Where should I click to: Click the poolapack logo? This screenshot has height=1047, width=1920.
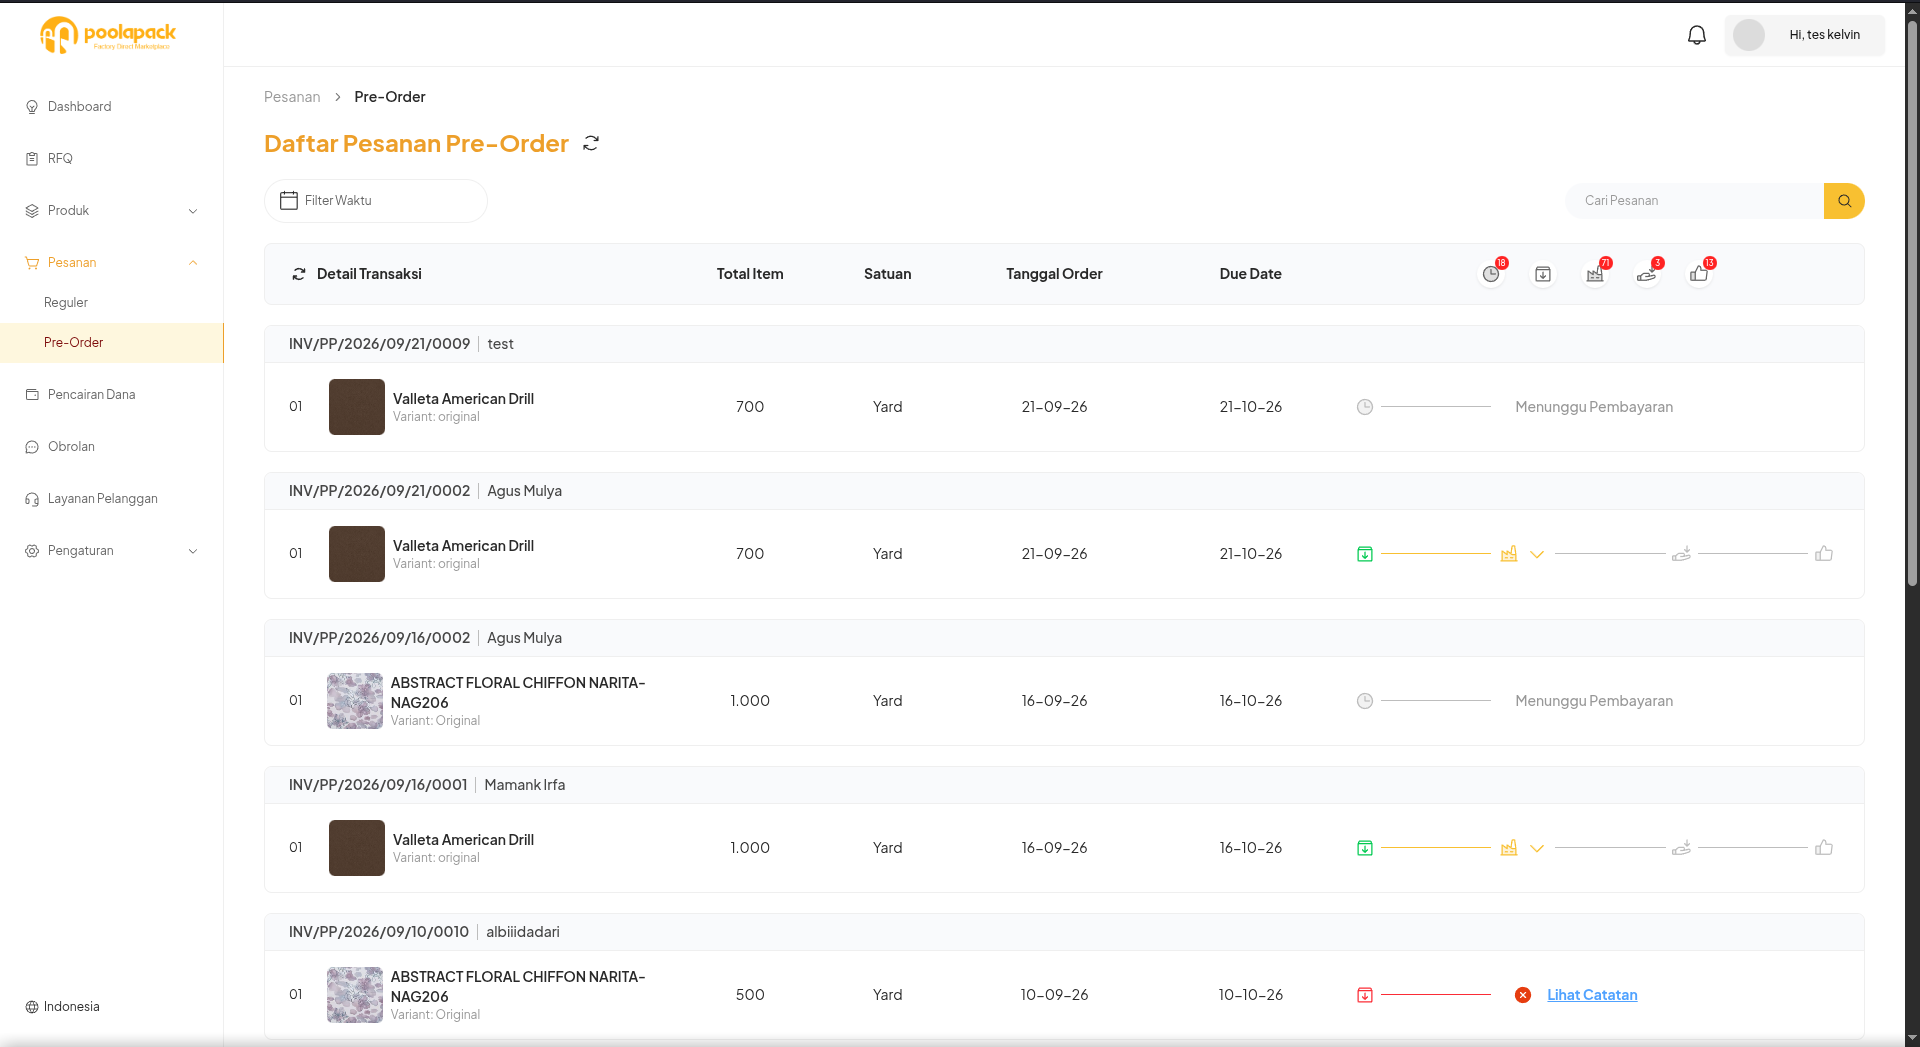(x=108, y=34)
